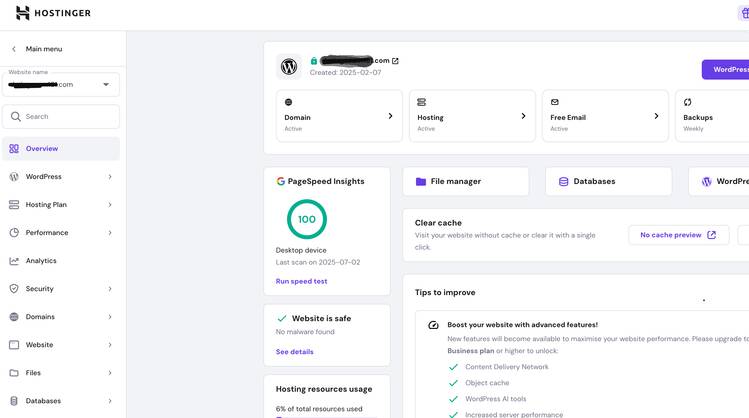Expand the Files chevron
749x418 pixels.
pos(110,373)
